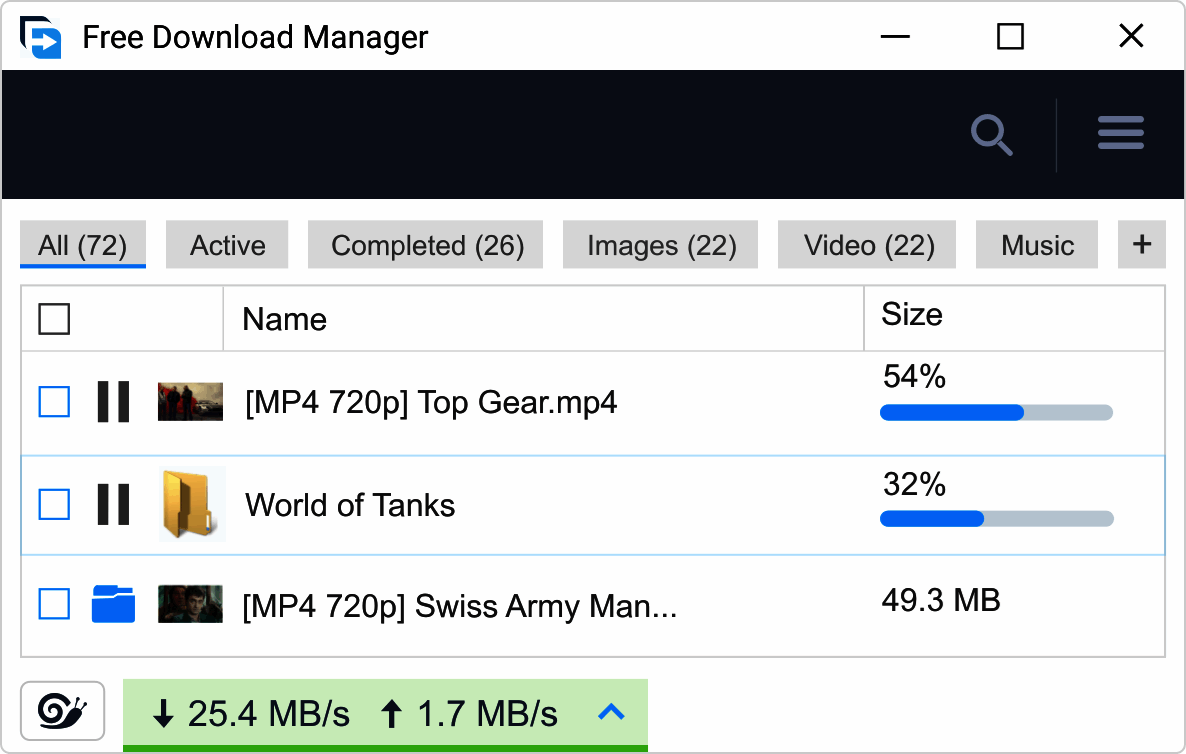Check the select-all checkbox in the header
Screen dimensions: 1186x754
pyautogui.click(x=53, y=318)
